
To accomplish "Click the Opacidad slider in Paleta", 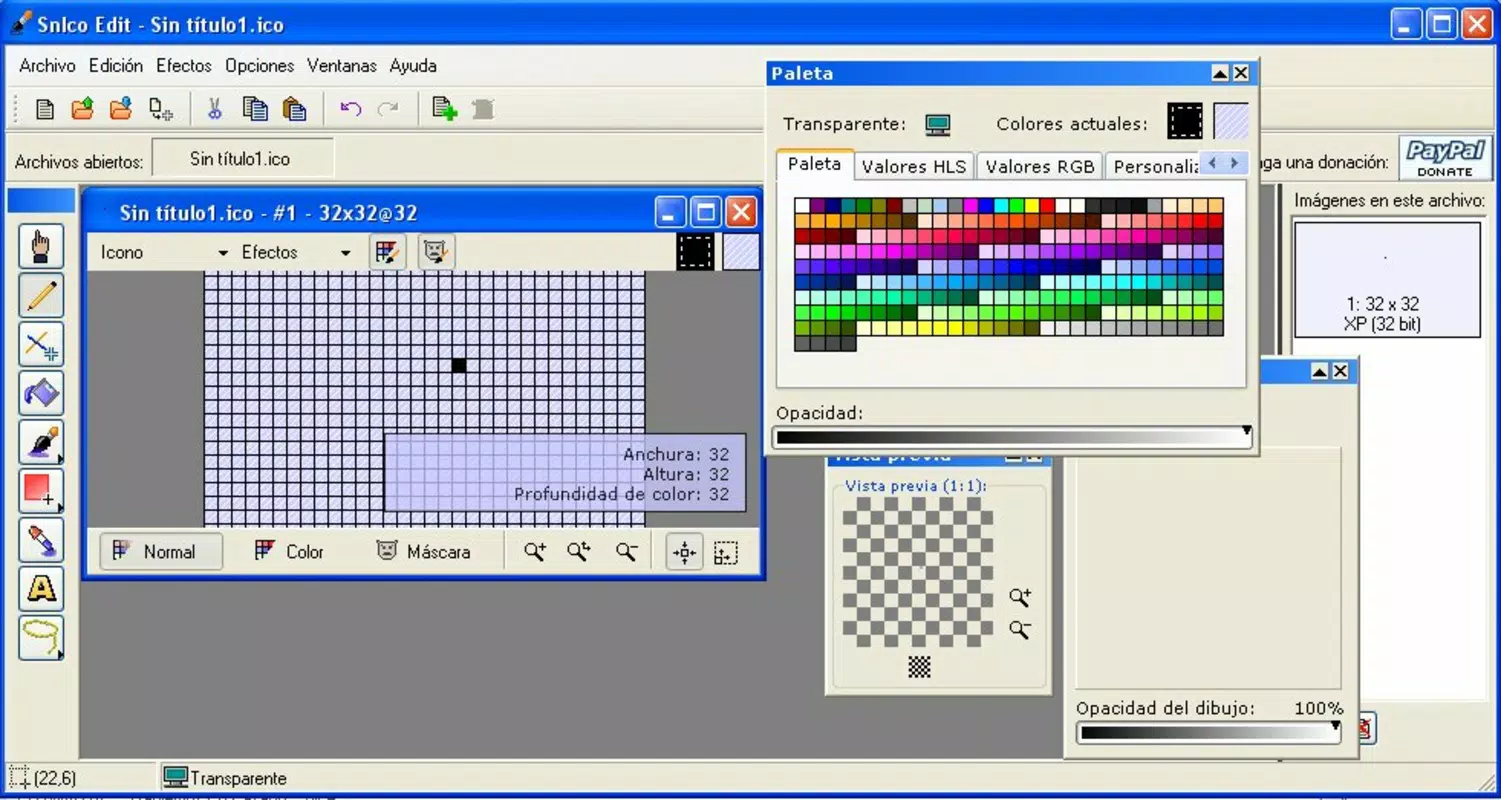I will pos(1012,437).
